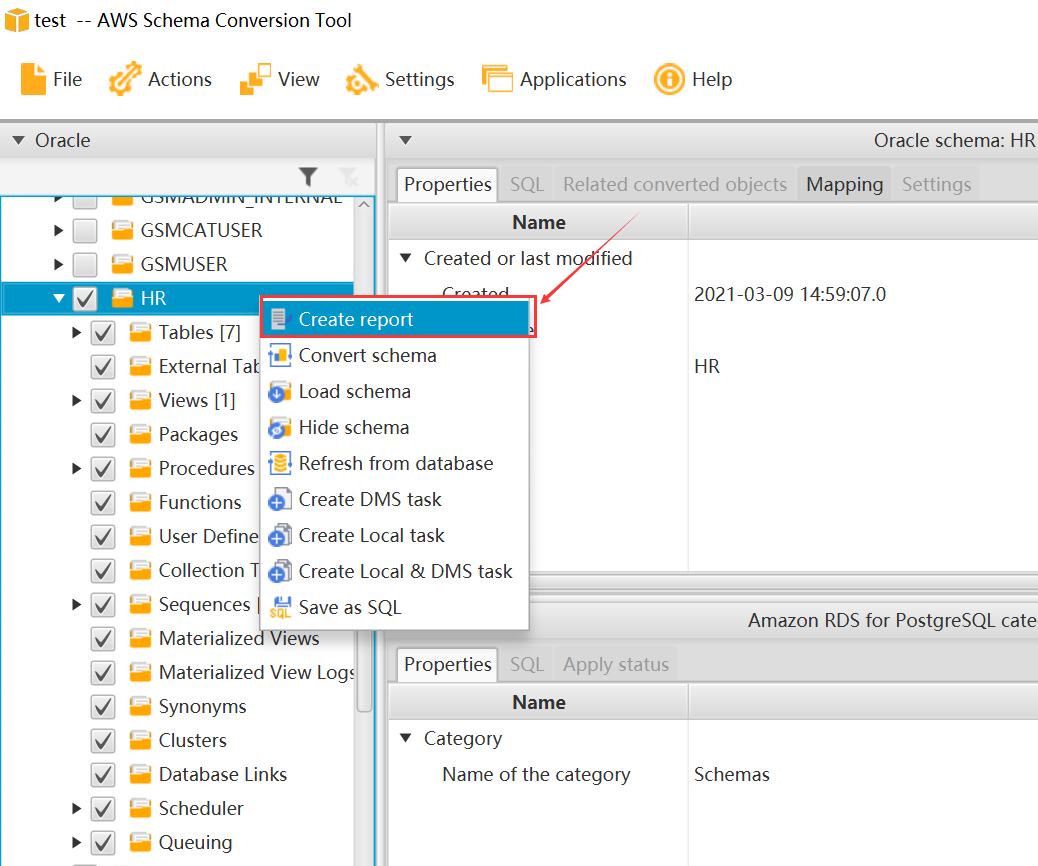Expand the Procedures node
This screenshot has height=866, width=1038.
pyautogui.click(x=76, y=468)
